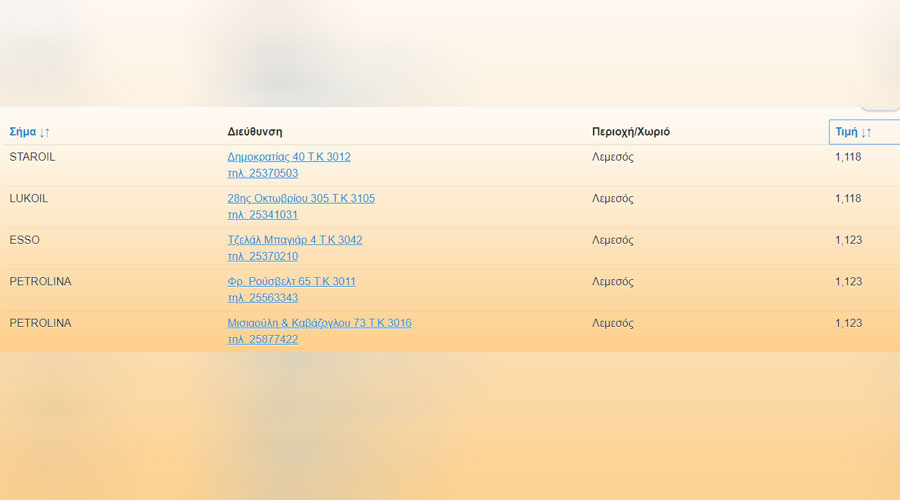Open address link Φρ. Ρούσβελτ 65 Τ.Κ 3011
This screenshot has height=500, width=900.
click(x=292, y=282)
